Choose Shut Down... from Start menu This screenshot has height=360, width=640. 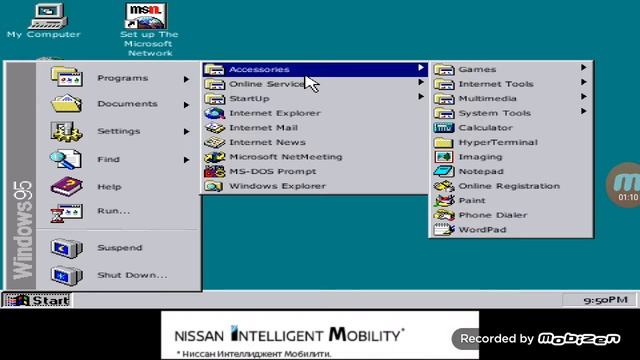pyautogui.click(x=118, y=275)
